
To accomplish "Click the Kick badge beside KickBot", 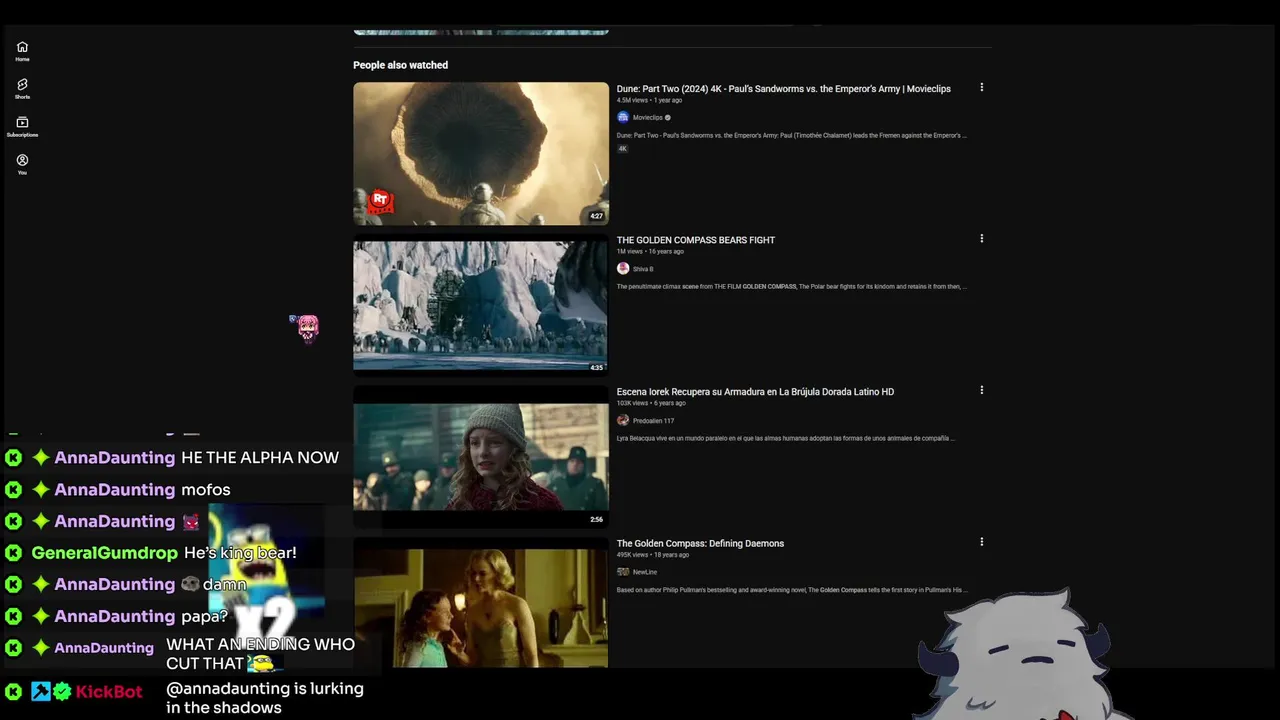I will pos(14,691).
